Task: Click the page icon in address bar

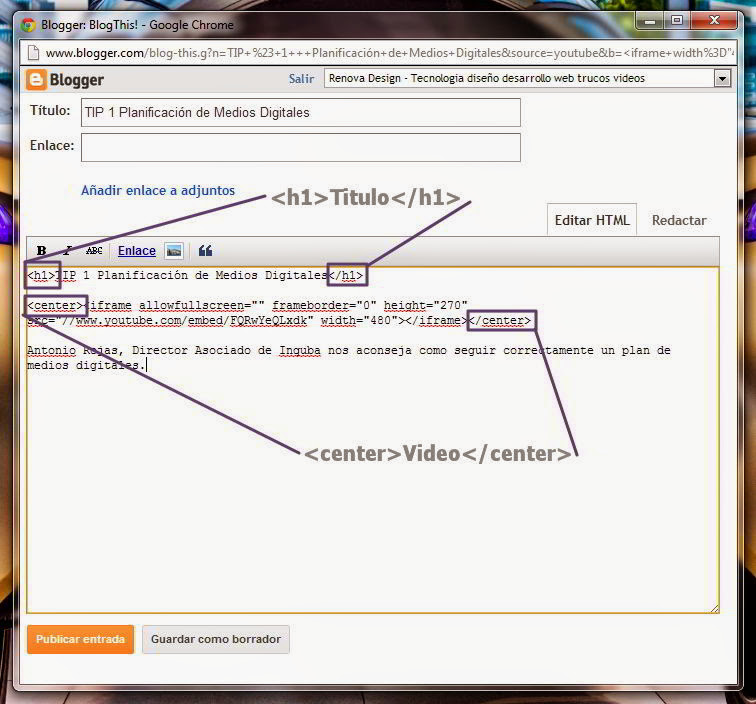Action: 33,53
